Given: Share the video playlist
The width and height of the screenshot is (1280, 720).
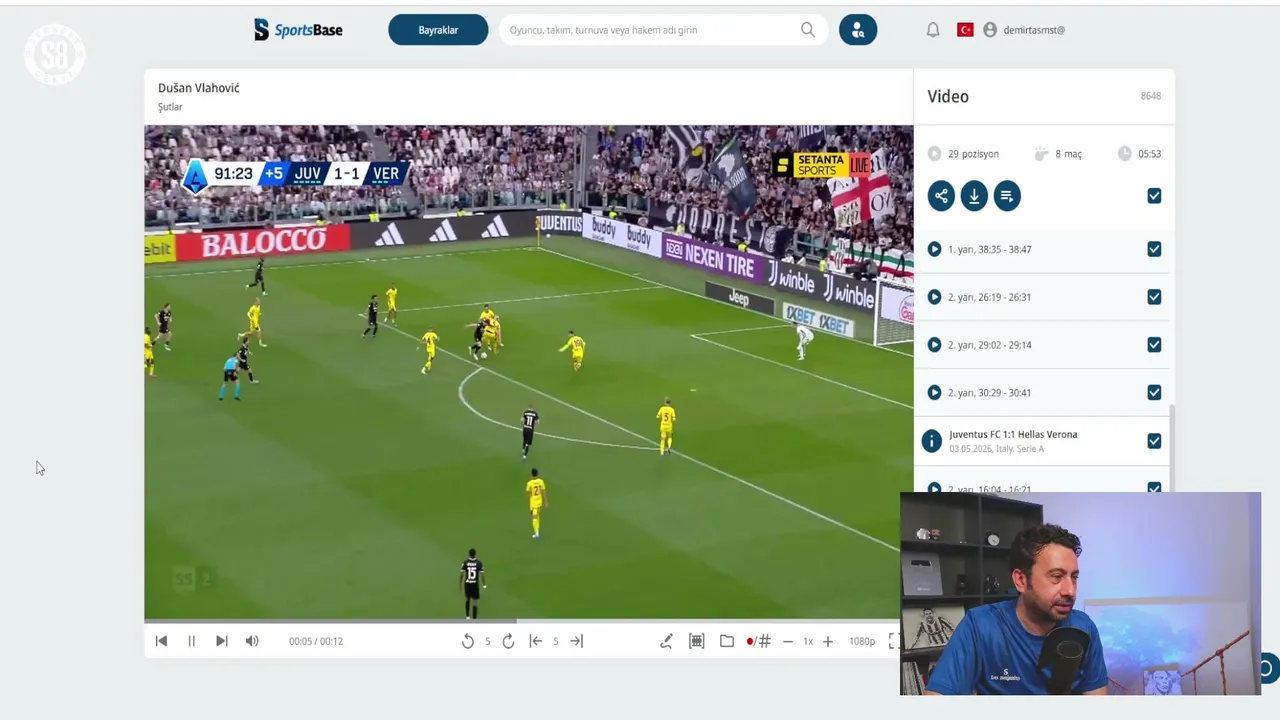Looking at the screenshot, I should pos(941,196).
